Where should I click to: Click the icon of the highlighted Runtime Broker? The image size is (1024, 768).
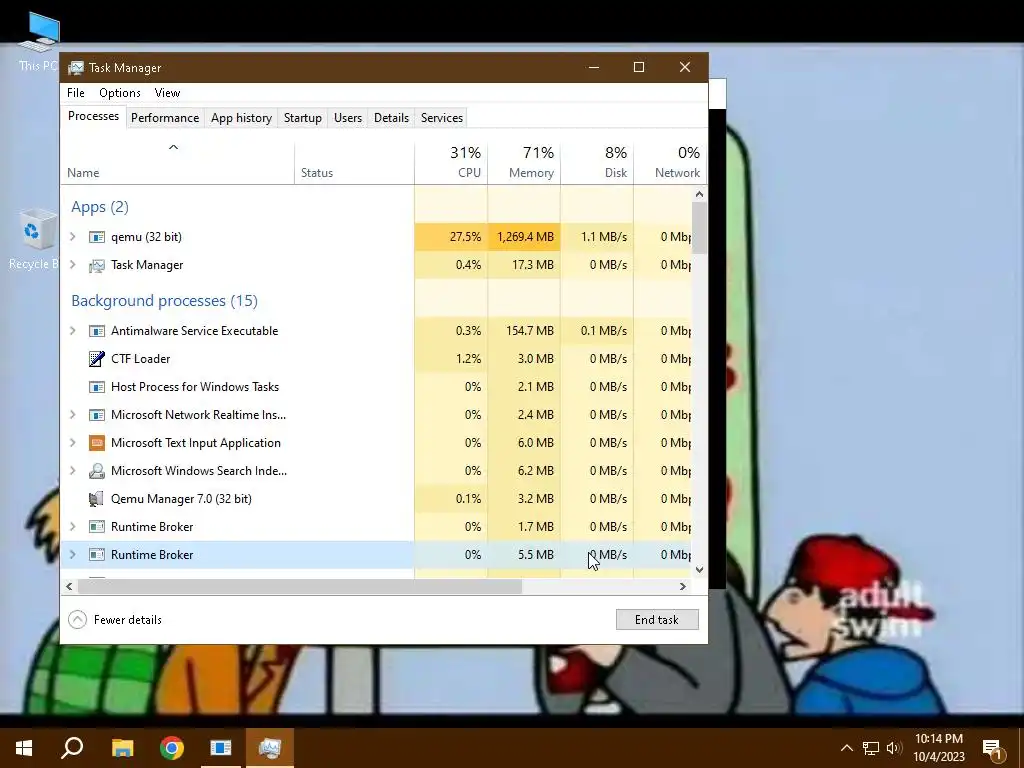97,554
